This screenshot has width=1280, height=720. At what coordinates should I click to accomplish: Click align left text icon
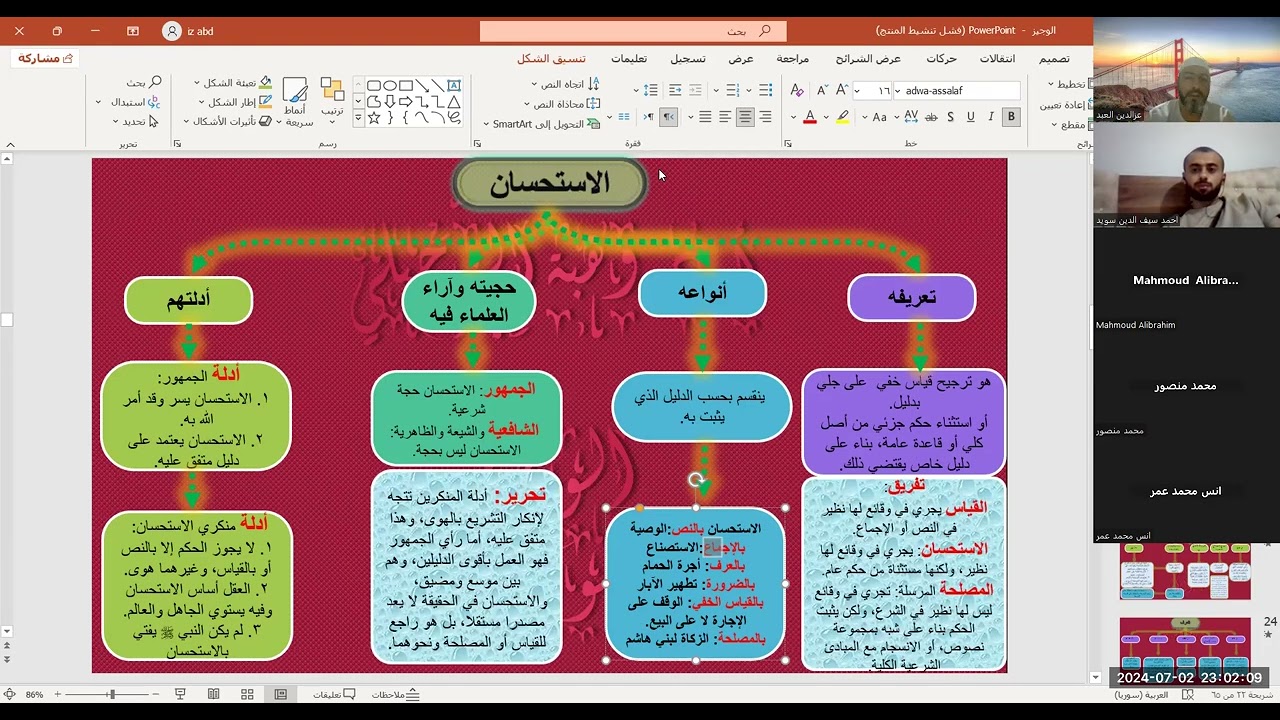point(725,117)
